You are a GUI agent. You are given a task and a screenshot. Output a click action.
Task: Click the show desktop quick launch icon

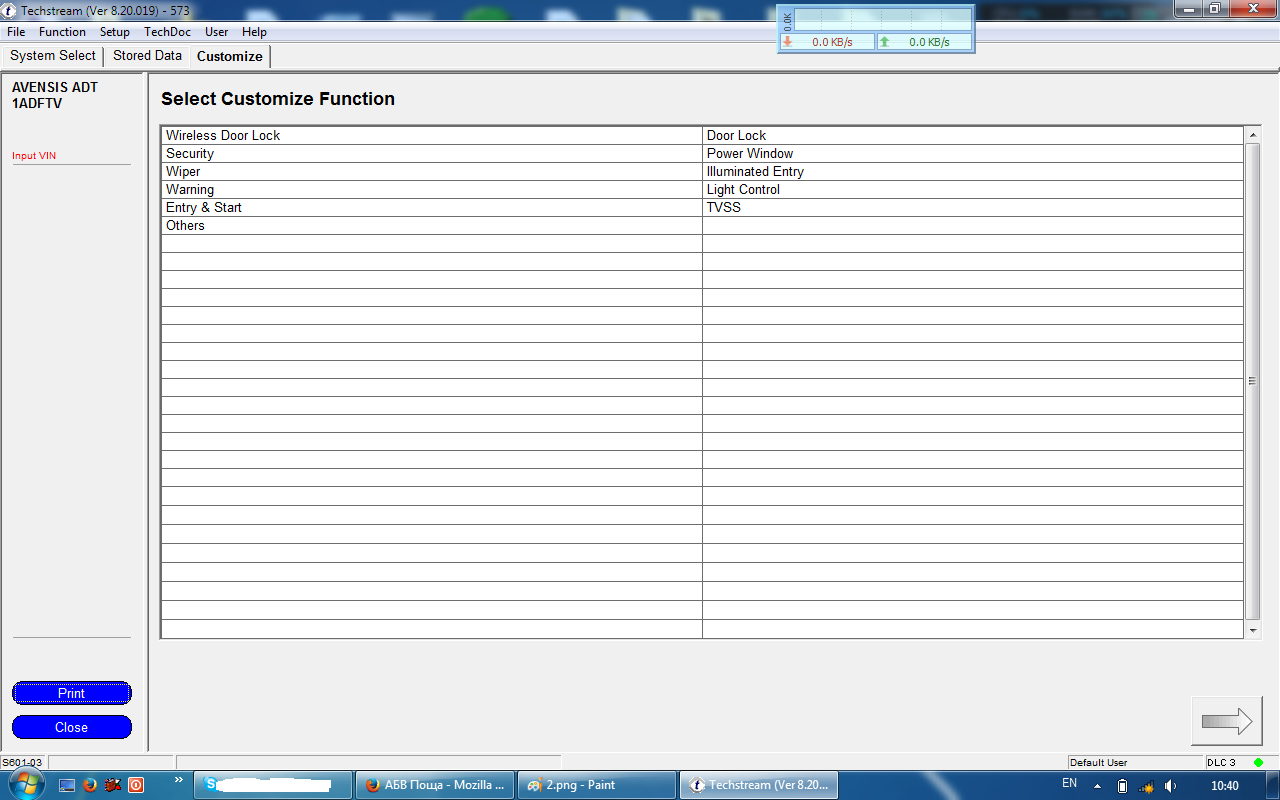(x=67, y=785)
